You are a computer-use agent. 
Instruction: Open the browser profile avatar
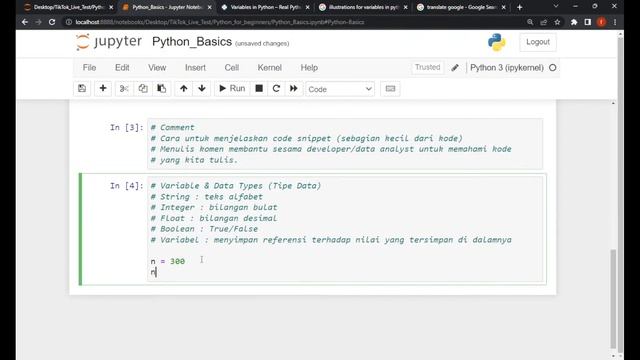point(601,22)
